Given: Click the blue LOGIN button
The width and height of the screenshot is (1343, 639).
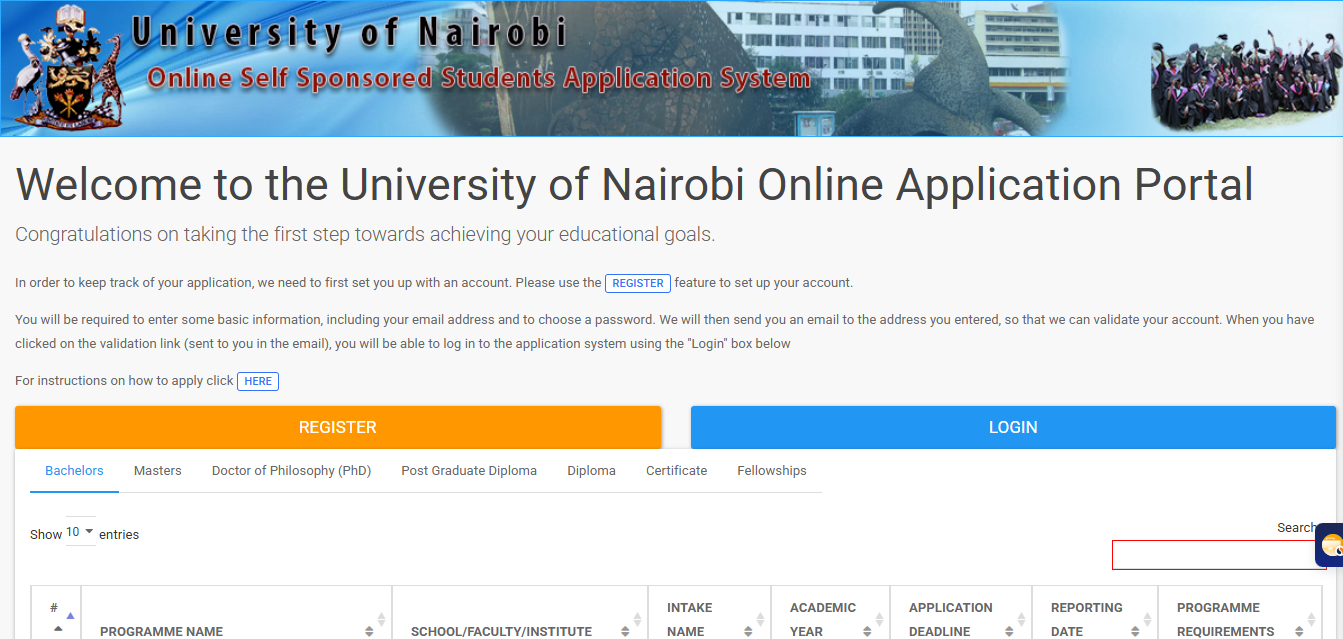Looking at the screenshot, I should (x=1013, y=427).
